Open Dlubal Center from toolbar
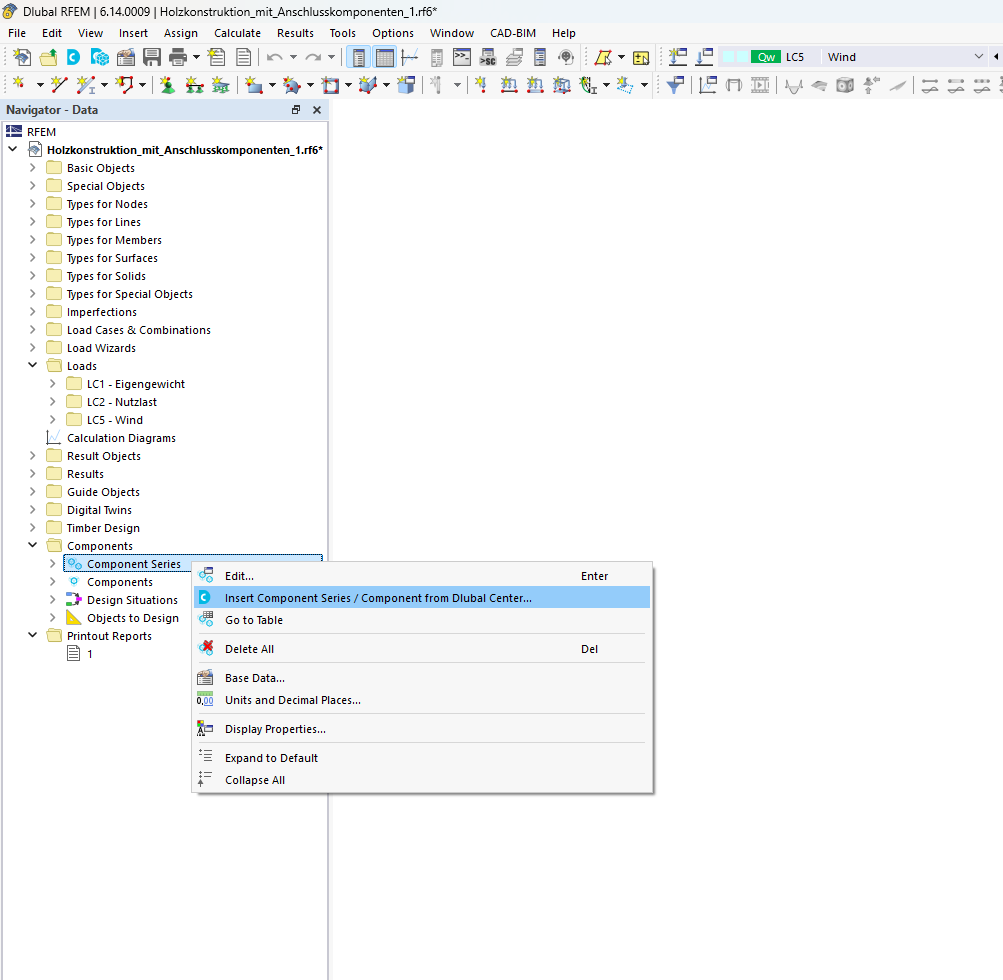This screenshot has height=980, width=1003. click(x=74, y=58)
